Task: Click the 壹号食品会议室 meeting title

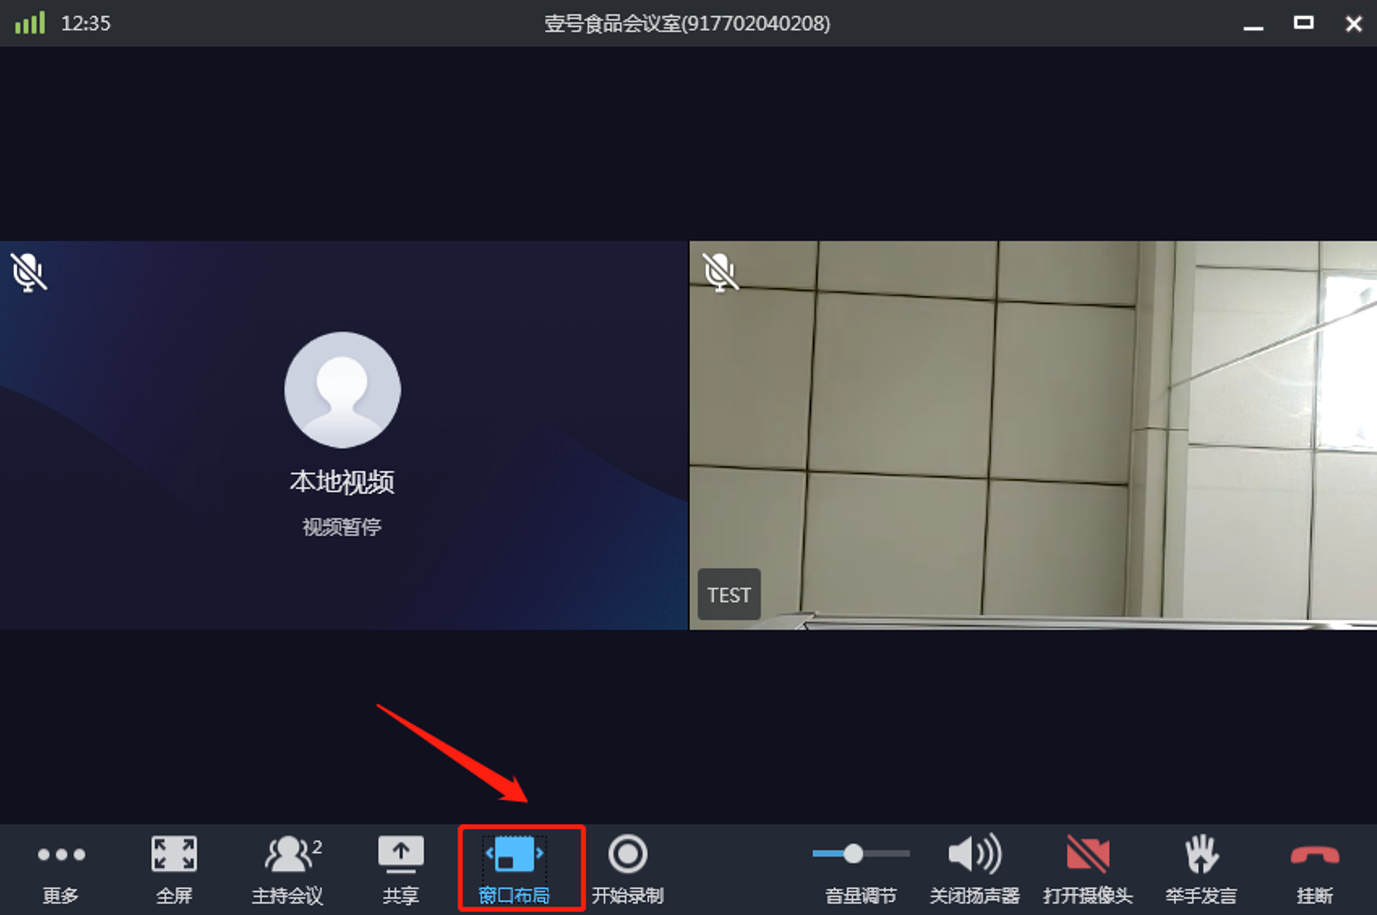Action: click(687, 23)
